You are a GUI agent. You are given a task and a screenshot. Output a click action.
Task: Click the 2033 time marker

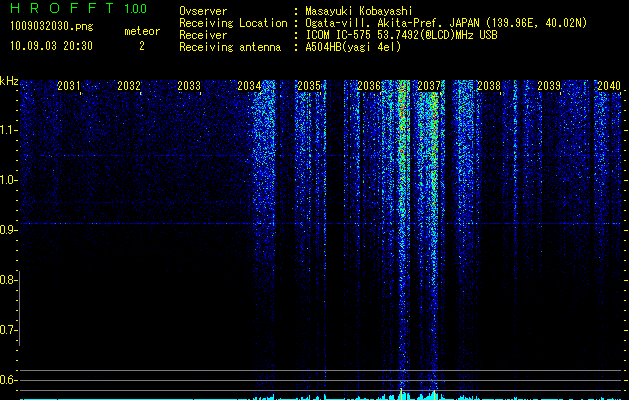(x=189, y=86)
